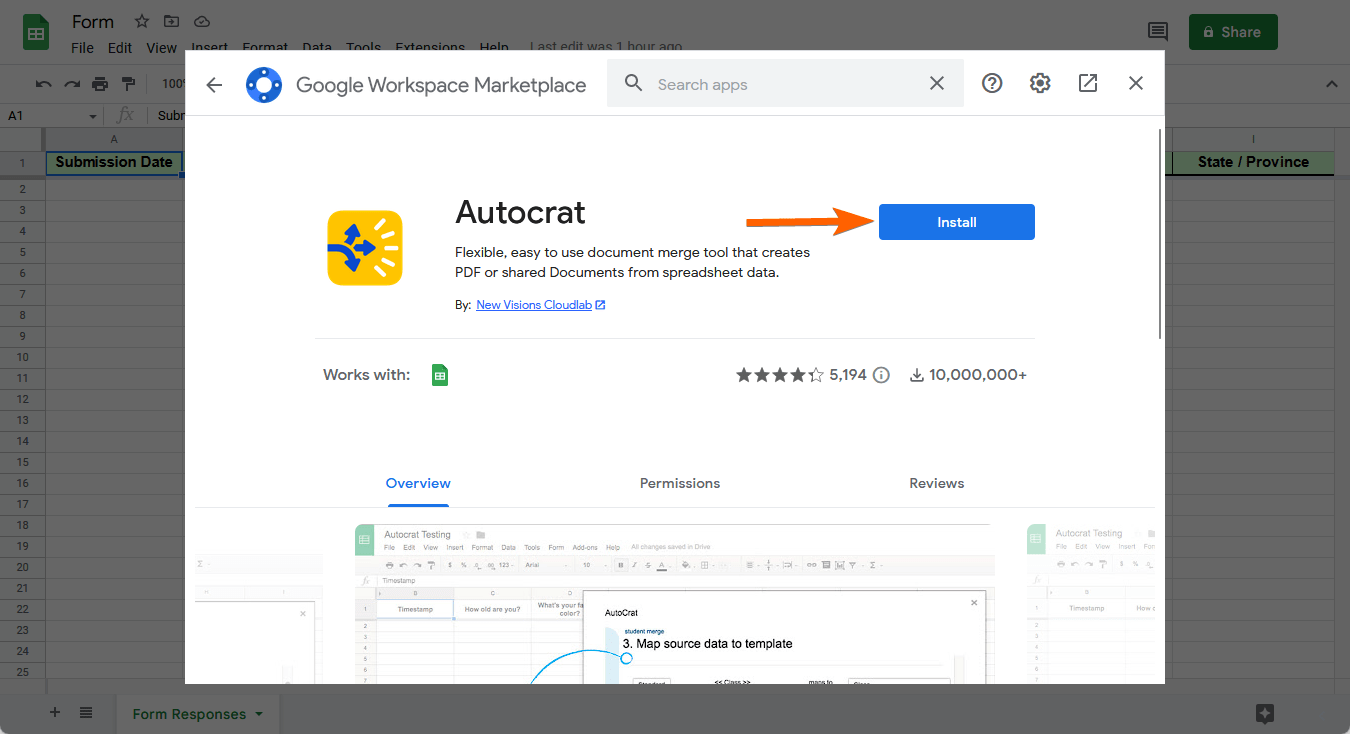The height and width of the screenshot is (734, 1350).
Task: Click the Form document title
Action: click(93, 21)
